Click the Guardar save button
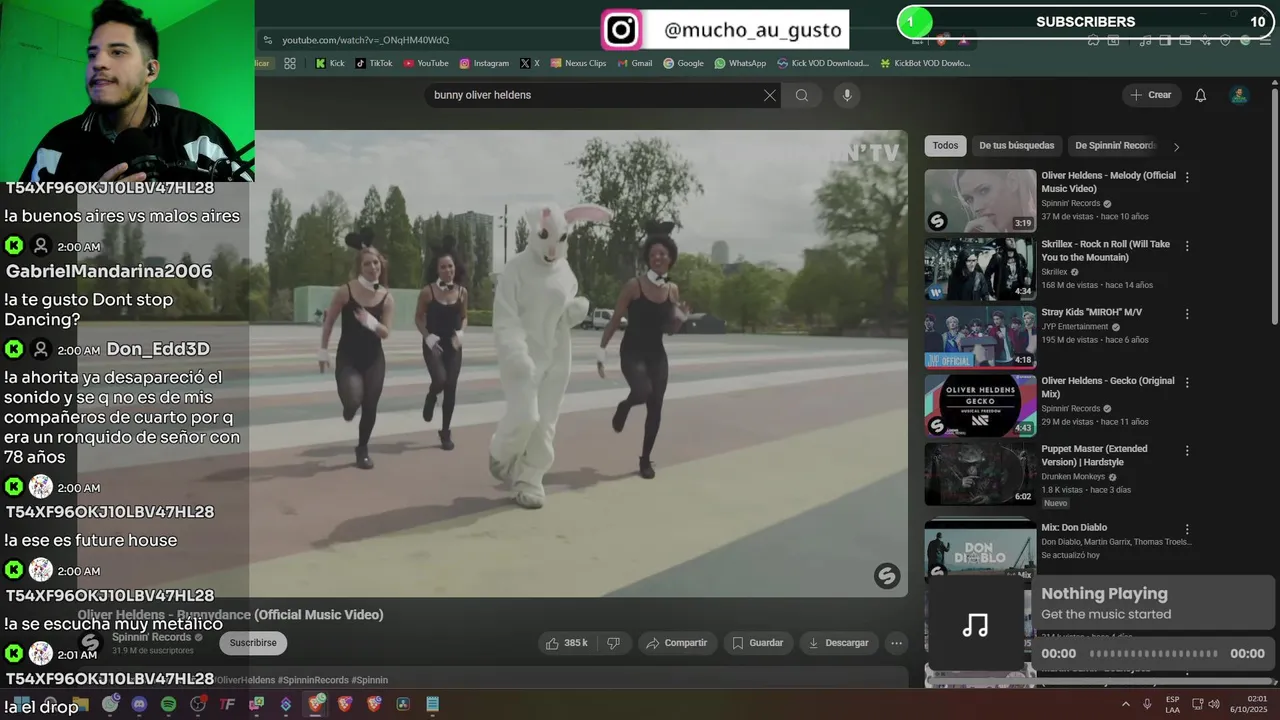 click(x=757, y=643)
